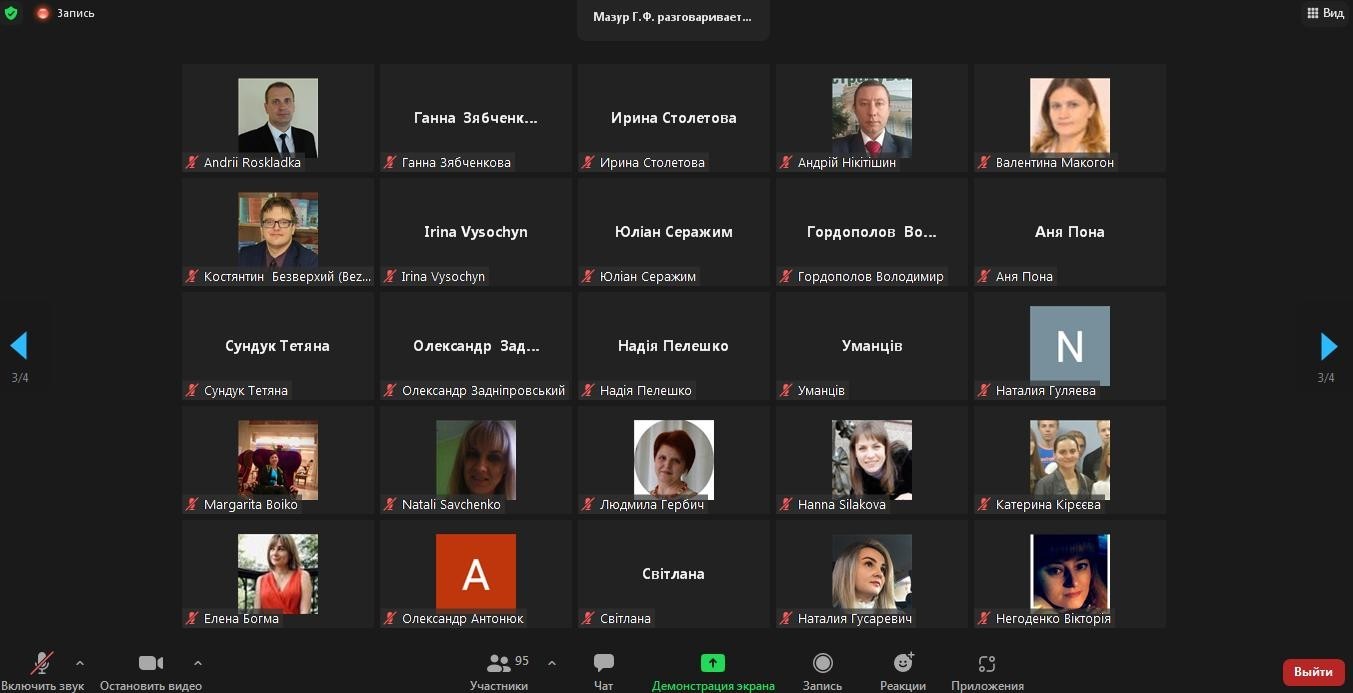This screenshot has width=1353, height=693.
Task: Select Andrii Roskladka's video tile
Action: [x=278, y=118]
